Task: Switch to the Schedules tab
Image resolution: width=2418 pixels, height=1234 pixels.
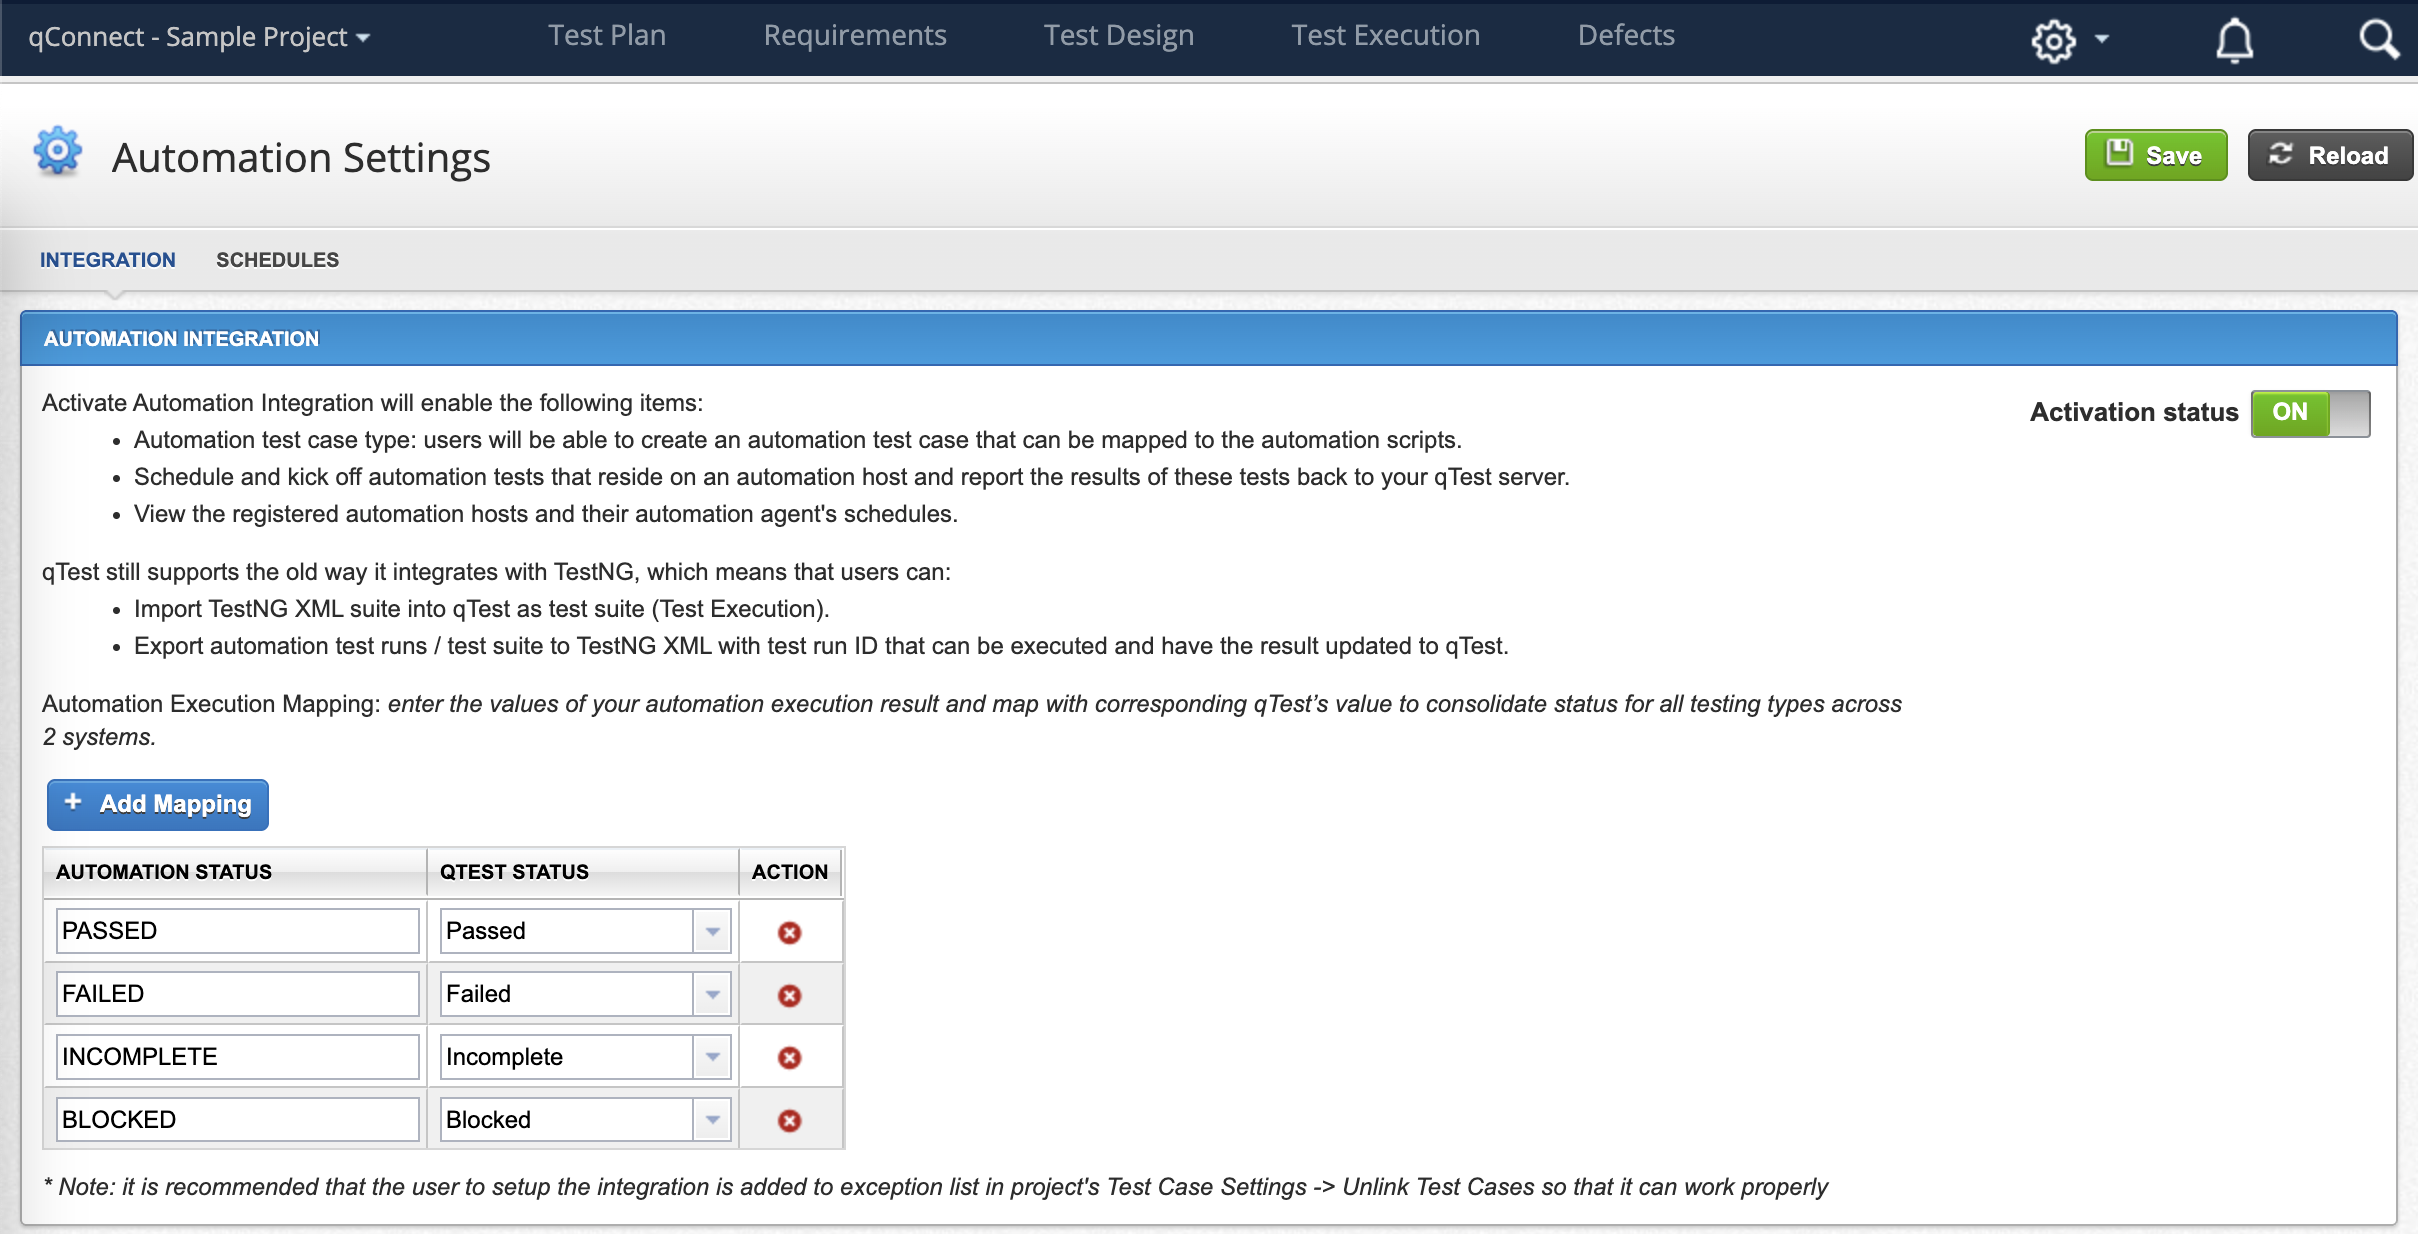Action: [x=277, y=259]
